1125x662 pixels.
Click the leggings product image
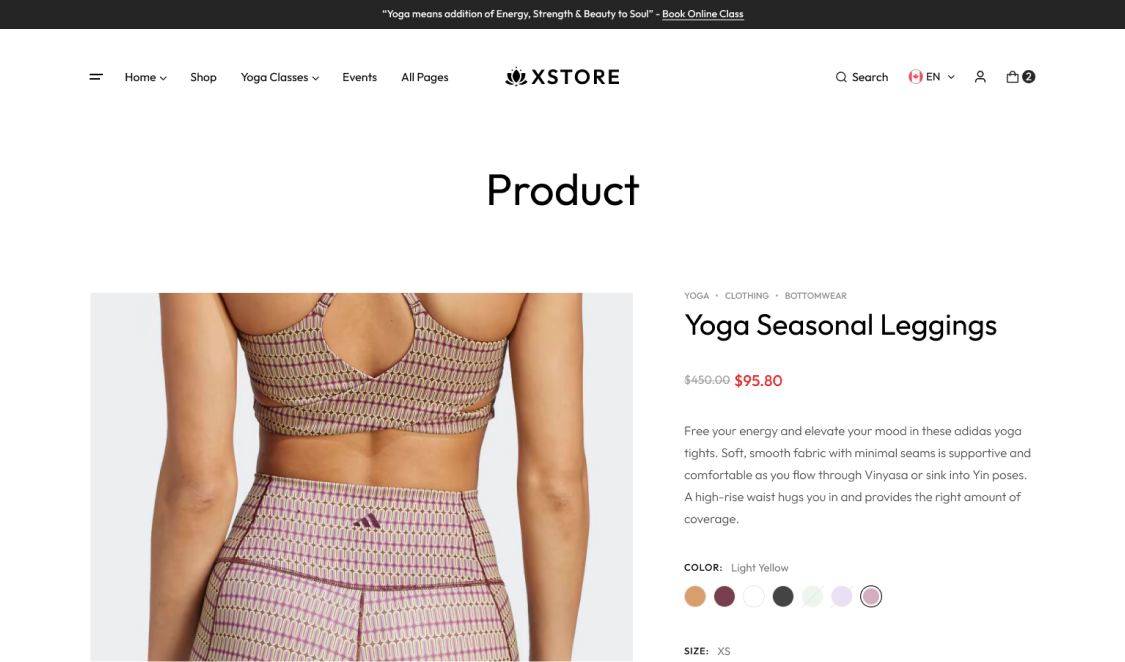pyautogui.click(x=362, y=477)
